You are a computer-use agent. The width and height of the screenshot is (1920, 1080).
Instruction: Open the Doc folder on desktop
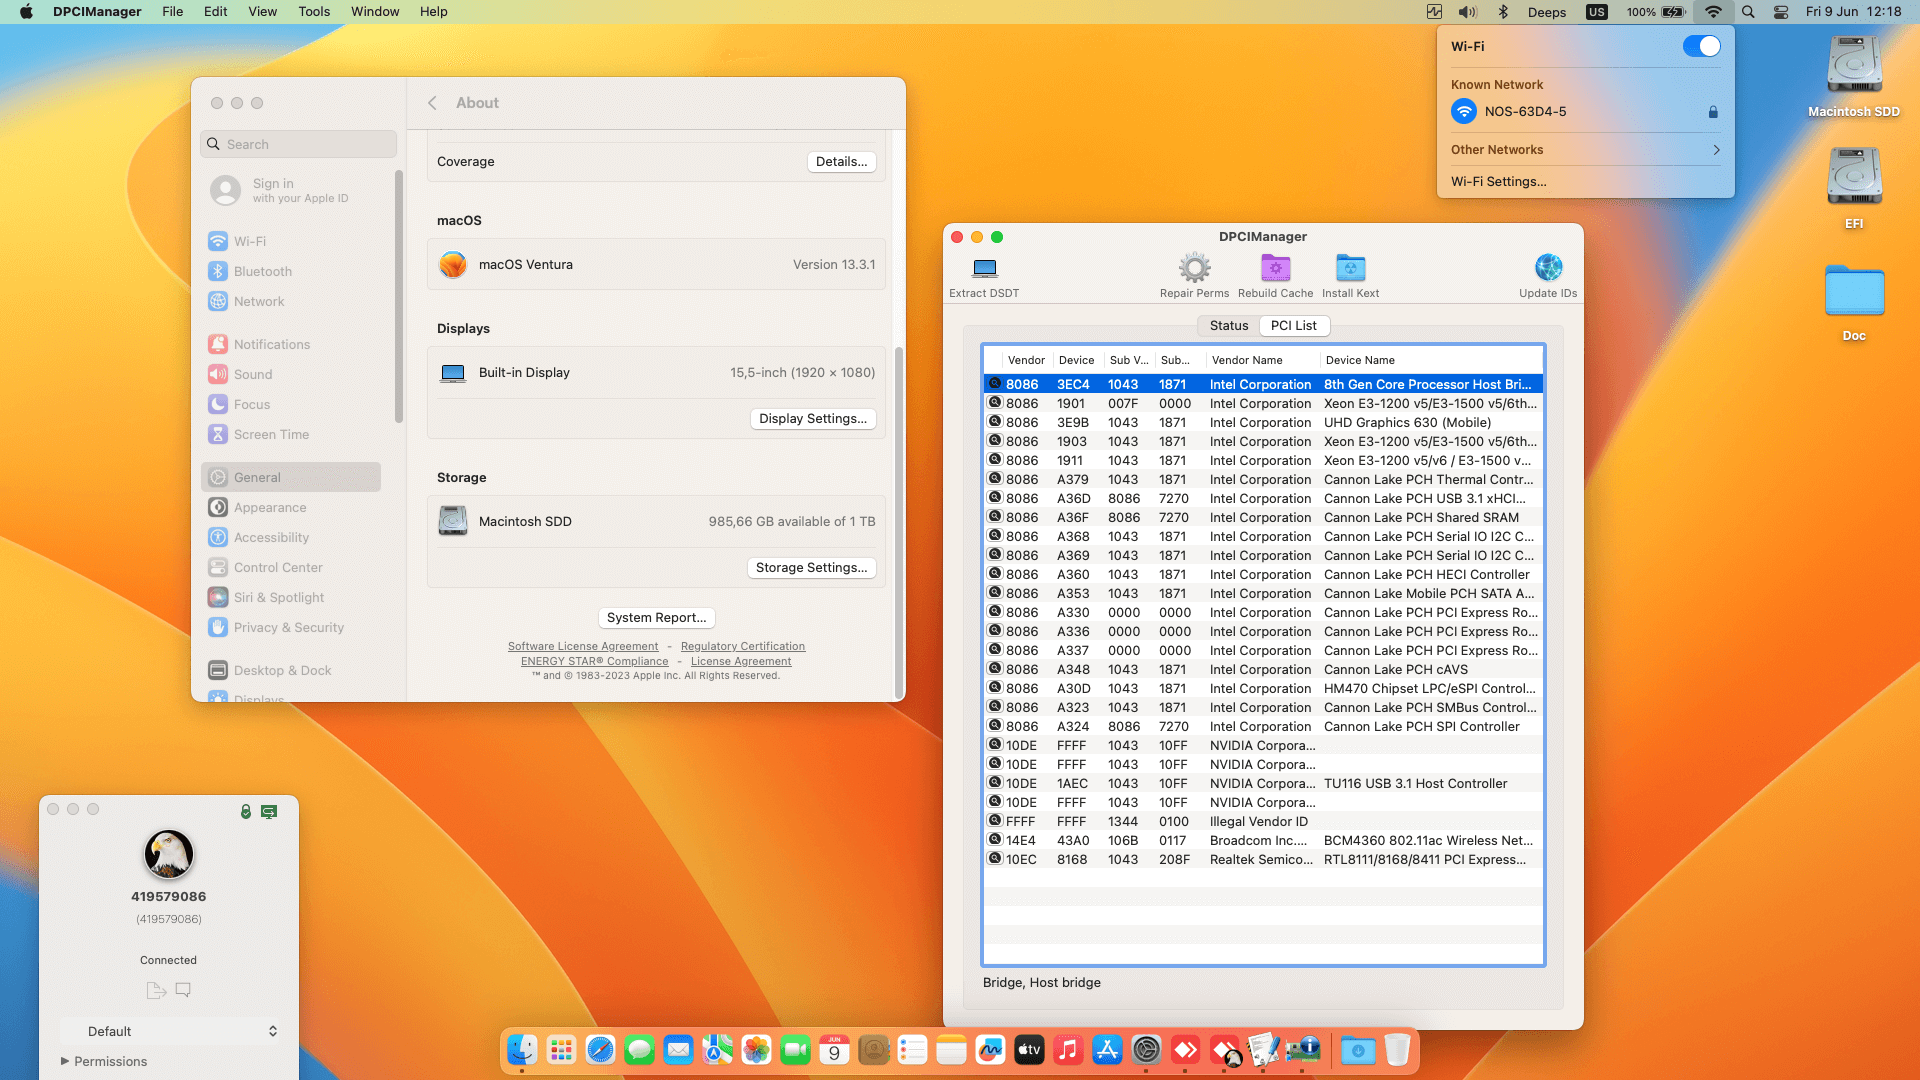point(1853,292)
